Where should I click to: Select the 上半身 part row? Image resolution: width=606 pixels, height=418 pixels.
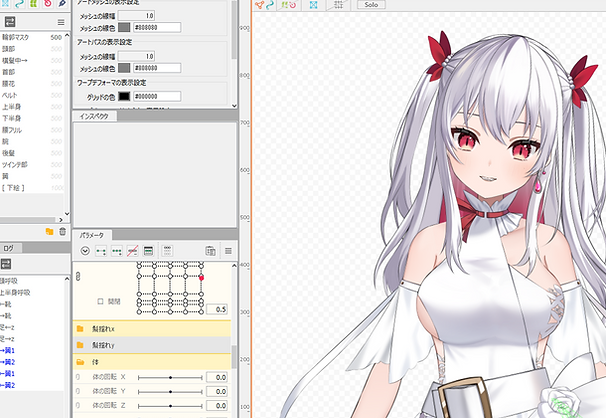pos(32,107)
